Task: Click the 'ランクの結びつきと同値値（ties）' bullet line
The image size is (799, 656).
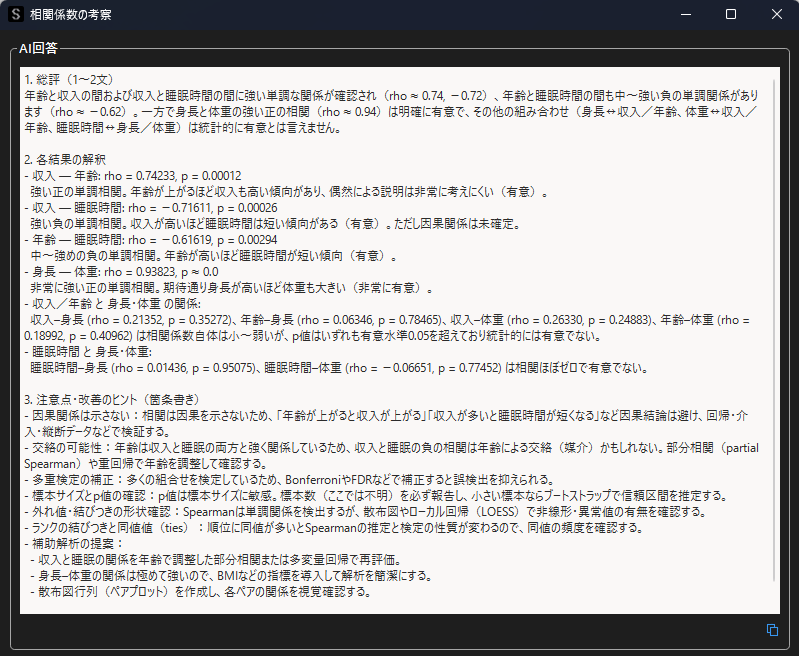Action: pos(334,528)
